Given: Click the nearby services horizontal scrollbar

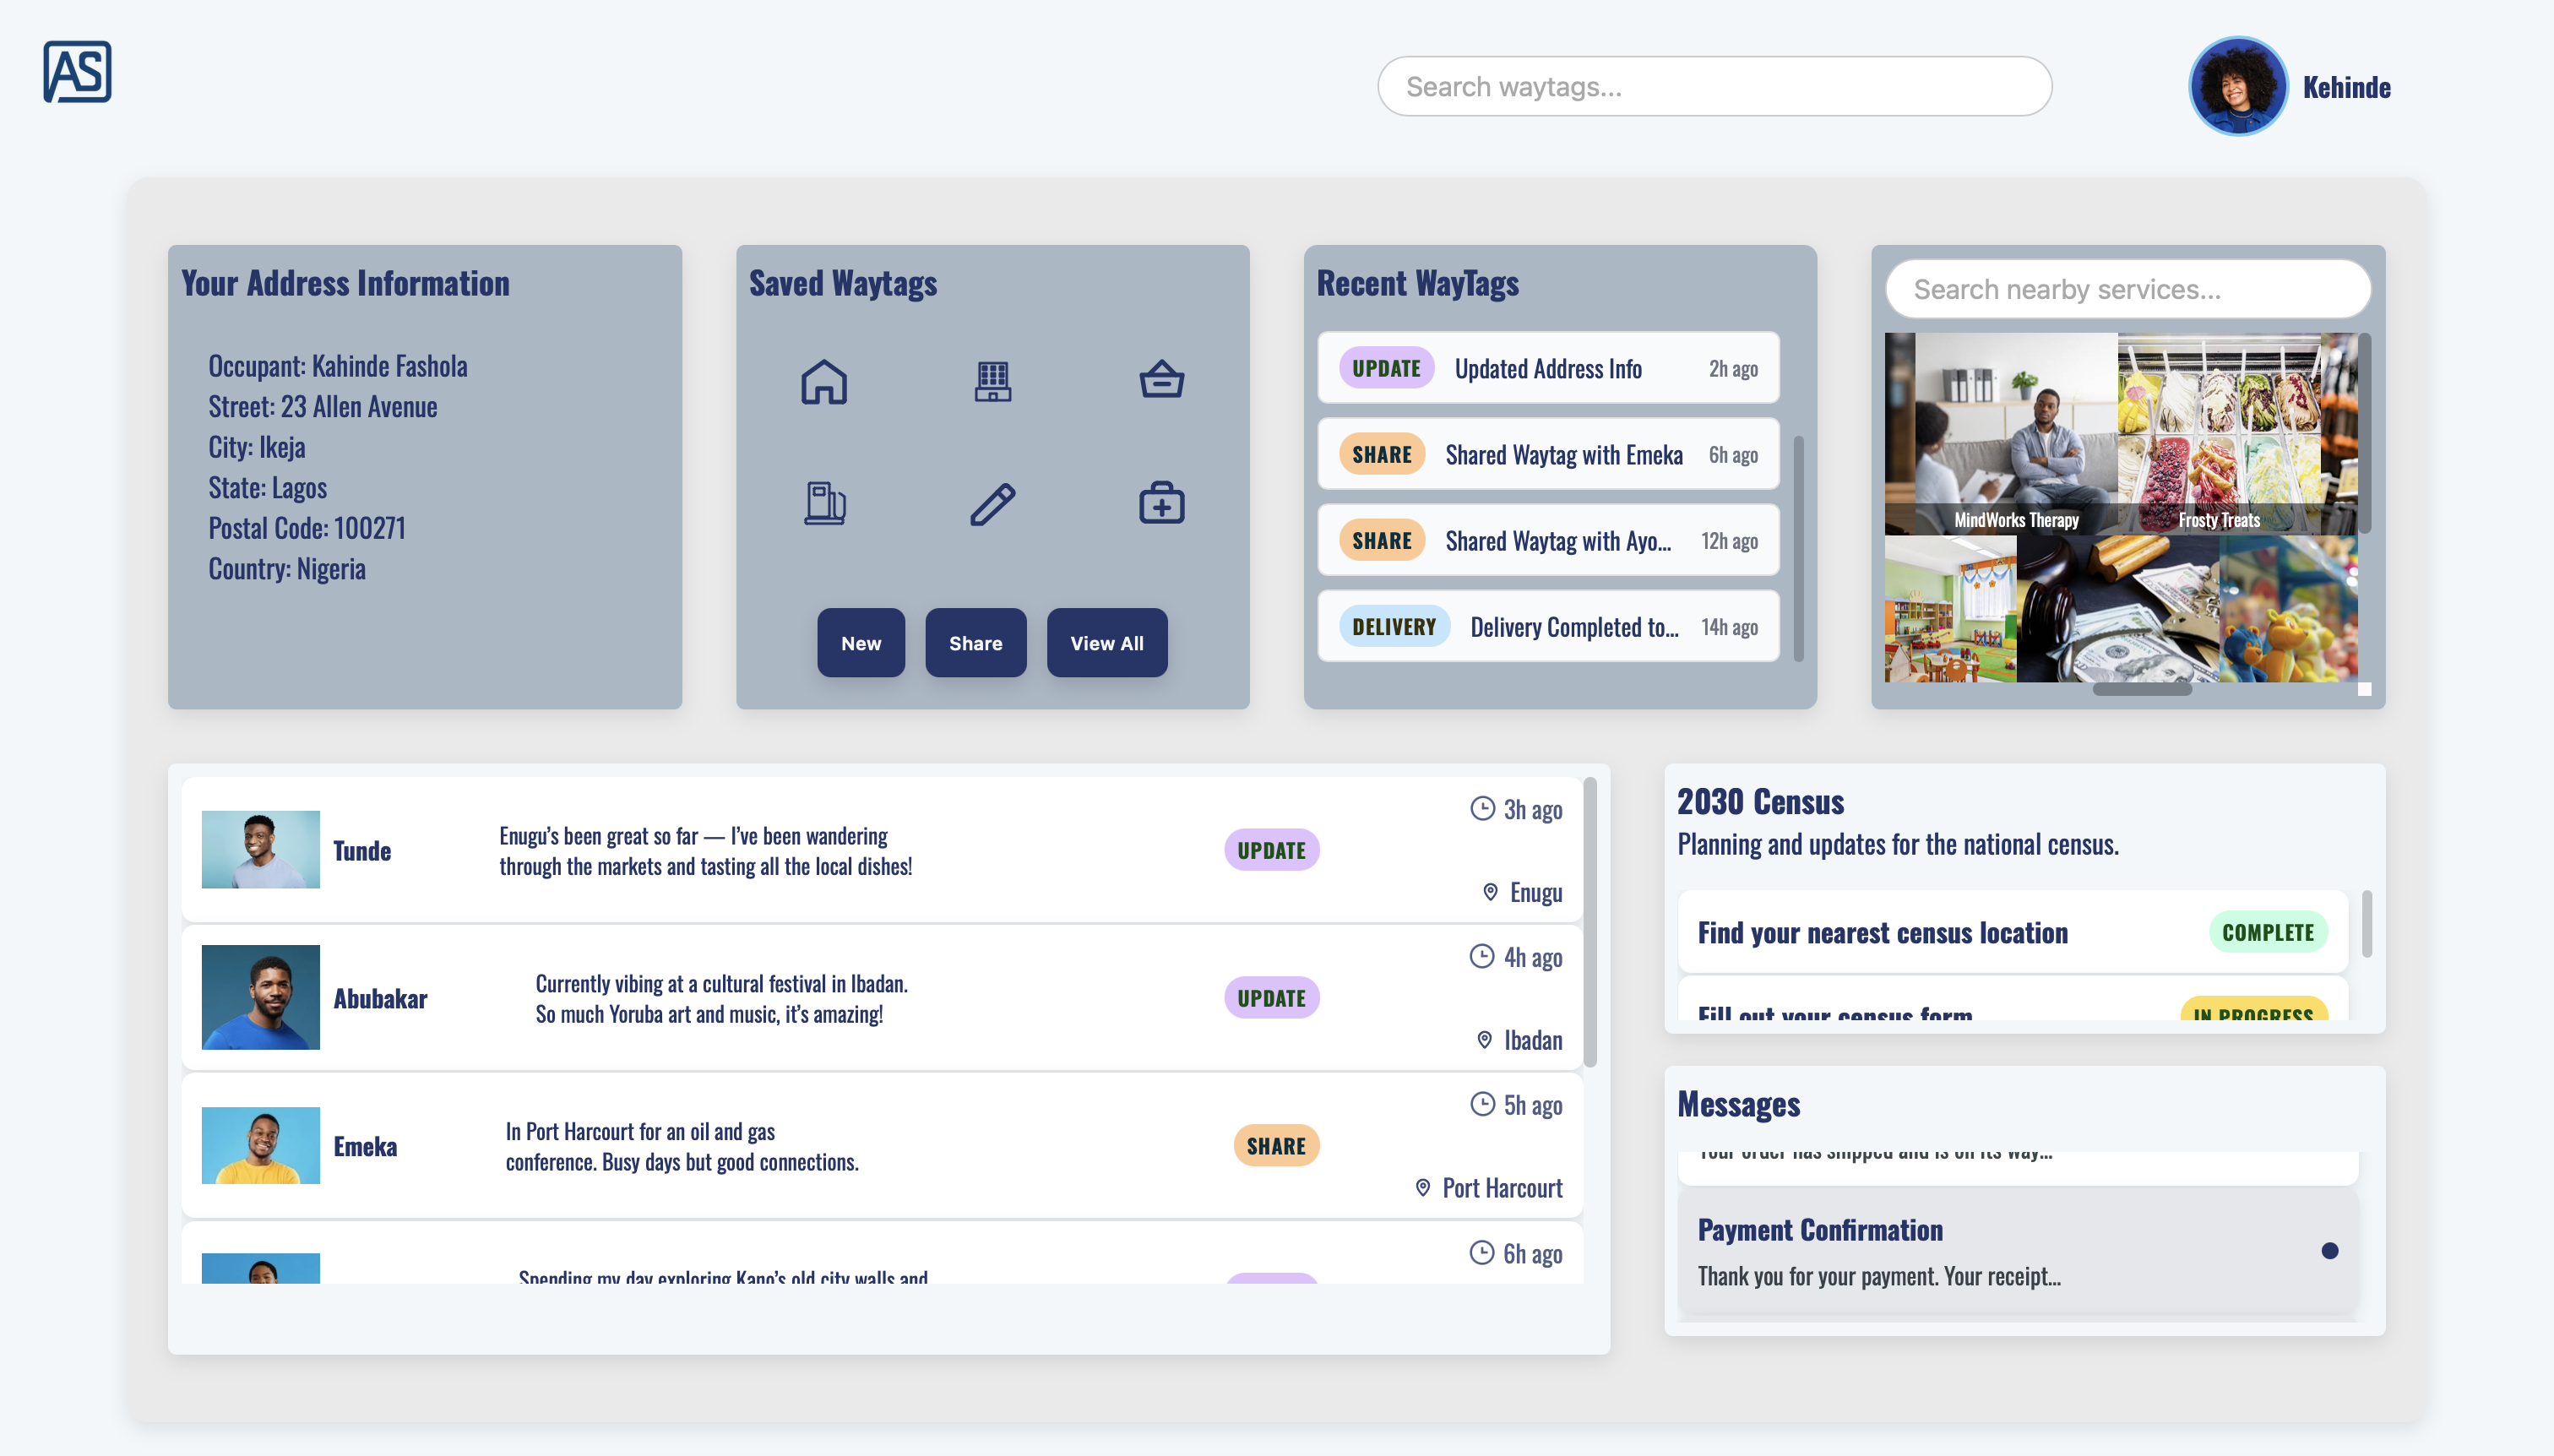Looking at the screenshot, I should coord(2141,689).
